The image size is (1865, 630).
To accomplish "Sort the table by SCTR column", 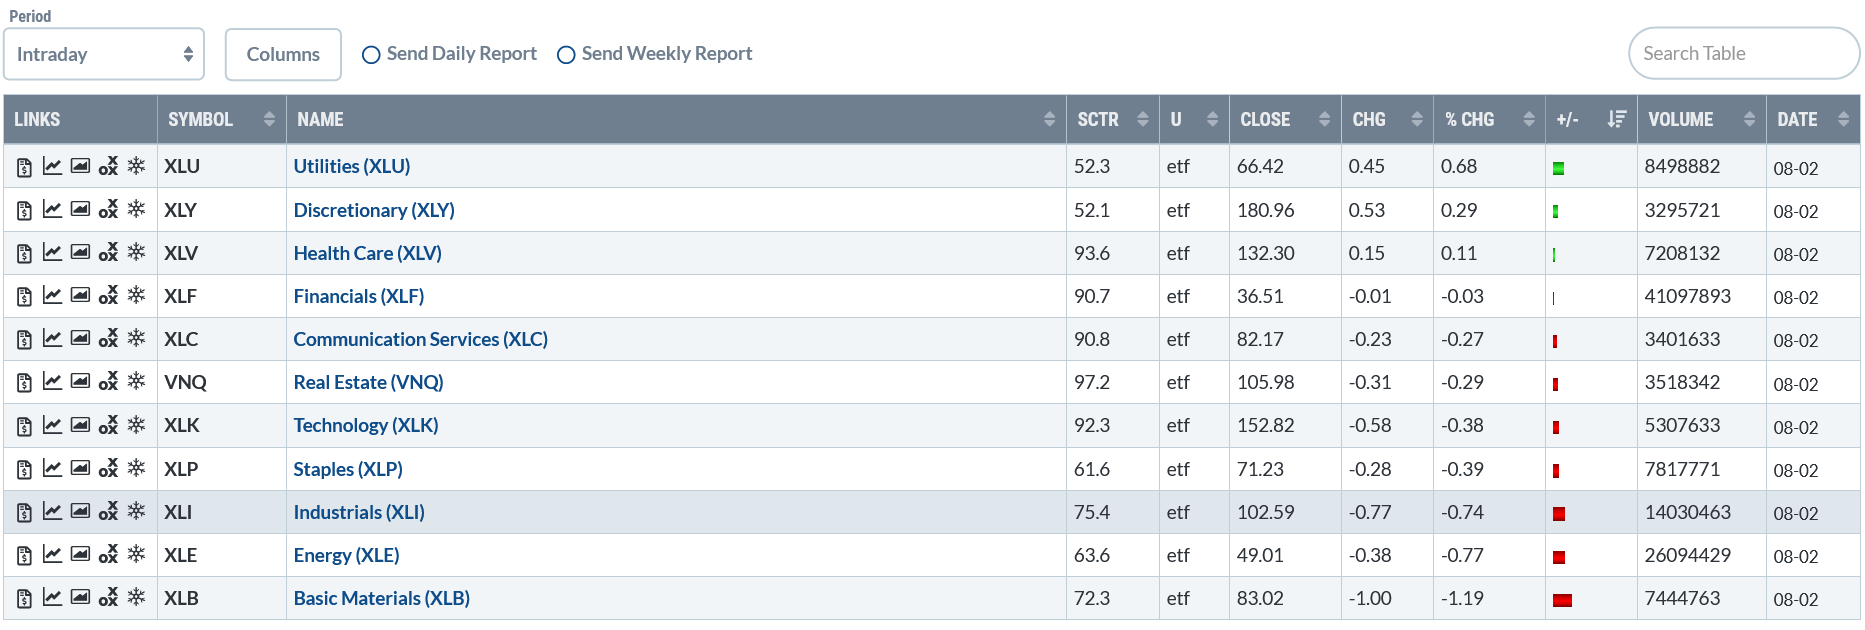I will (1112, 119).
